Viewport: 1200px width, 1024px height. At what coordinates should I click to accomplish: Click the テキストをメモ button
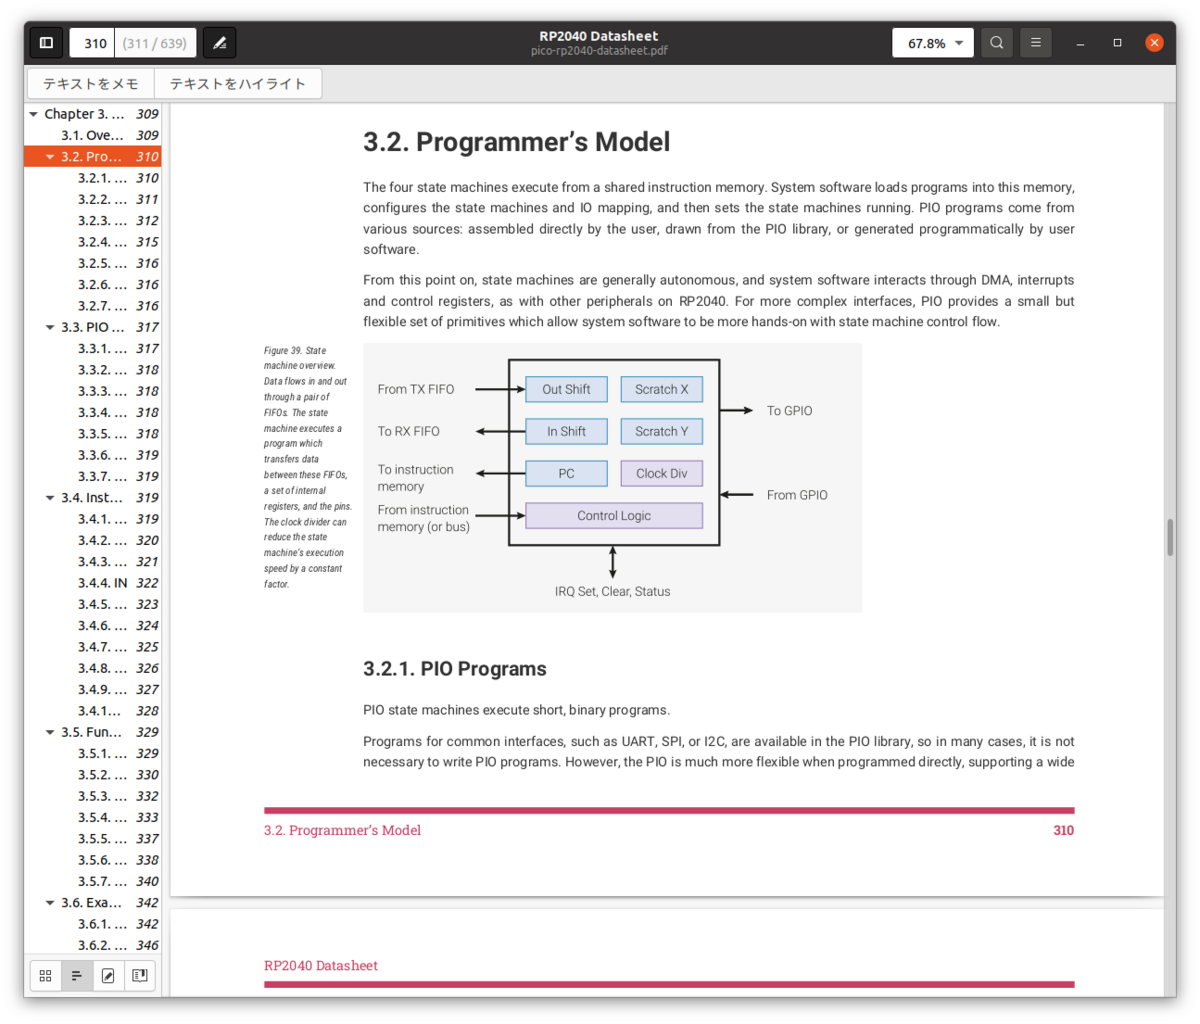[90, 84]
